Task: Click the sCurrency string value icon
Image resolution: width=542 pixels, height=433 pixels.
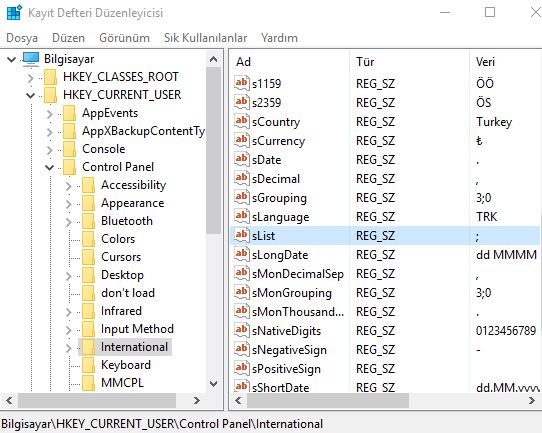Action: click(x=242, y=140)
